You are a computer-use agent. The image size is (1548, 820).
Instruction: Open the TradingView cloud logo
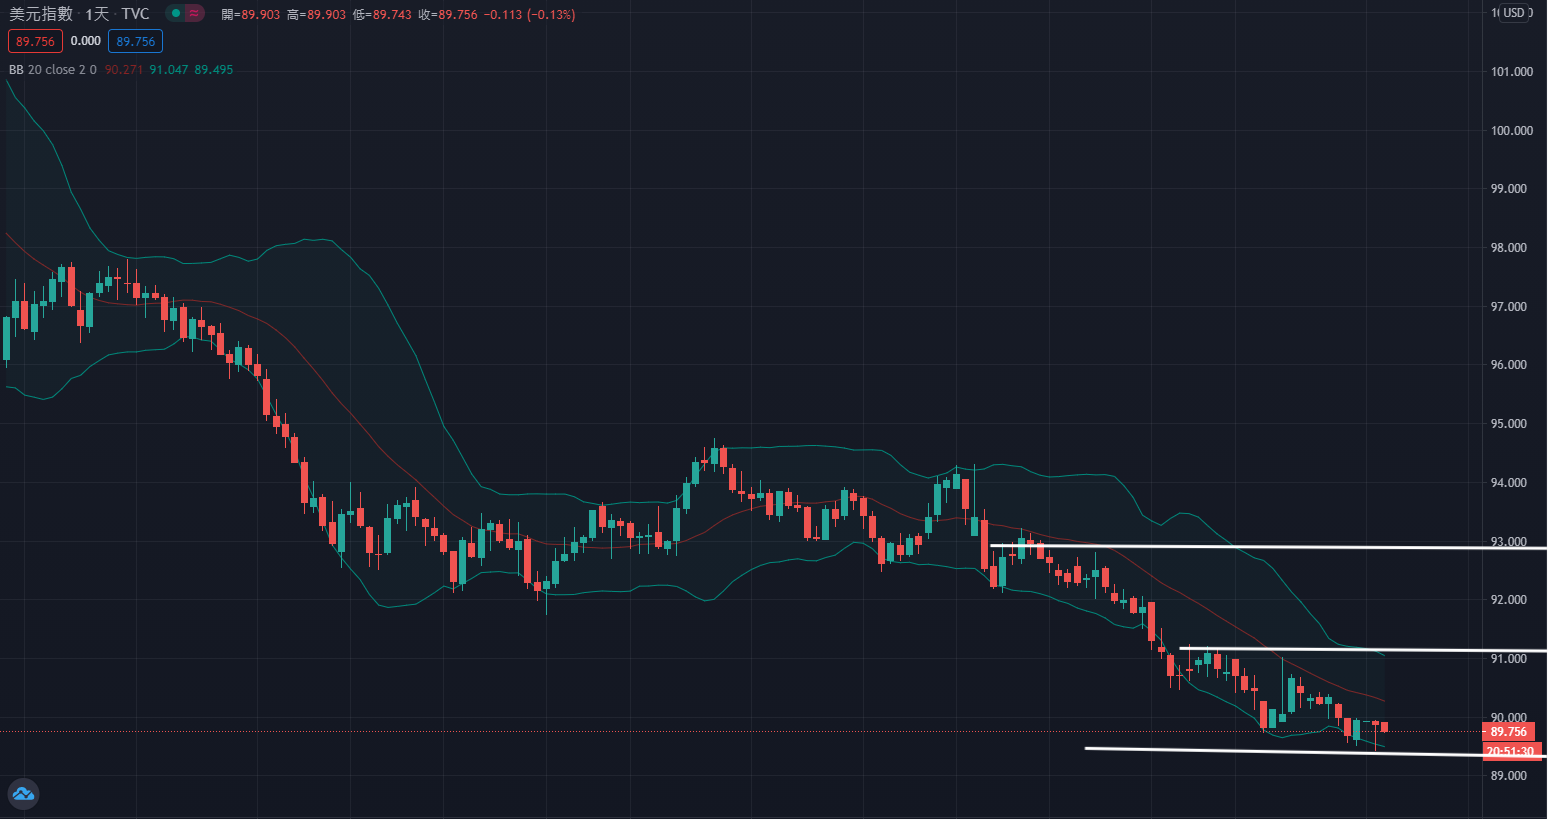point(23,794)
